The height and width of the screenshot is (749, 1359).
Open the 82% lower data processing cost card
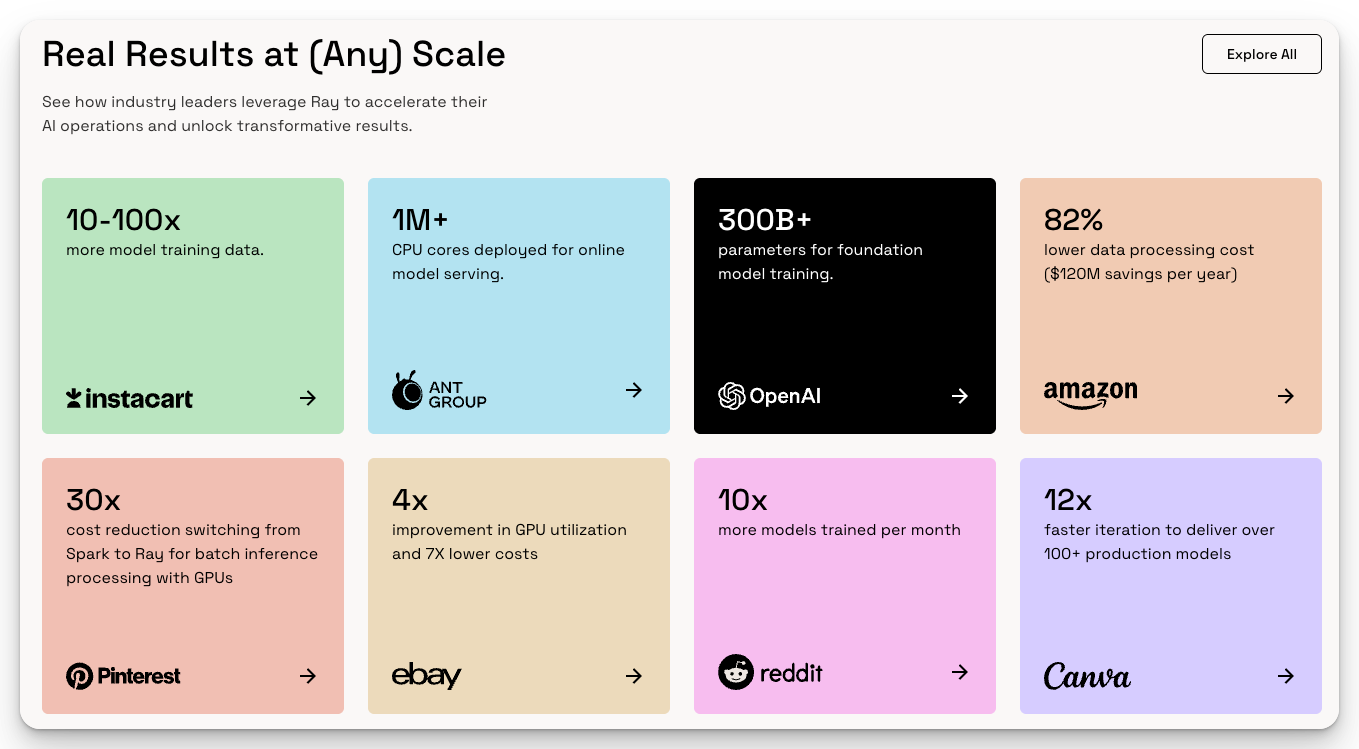pos(1171,306)
